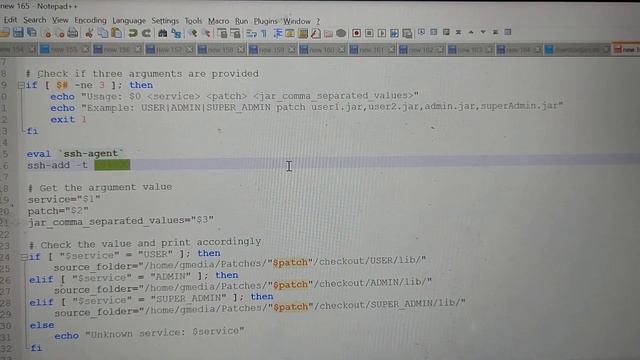
Task: Open the Search menu
Action: (35, 20)
